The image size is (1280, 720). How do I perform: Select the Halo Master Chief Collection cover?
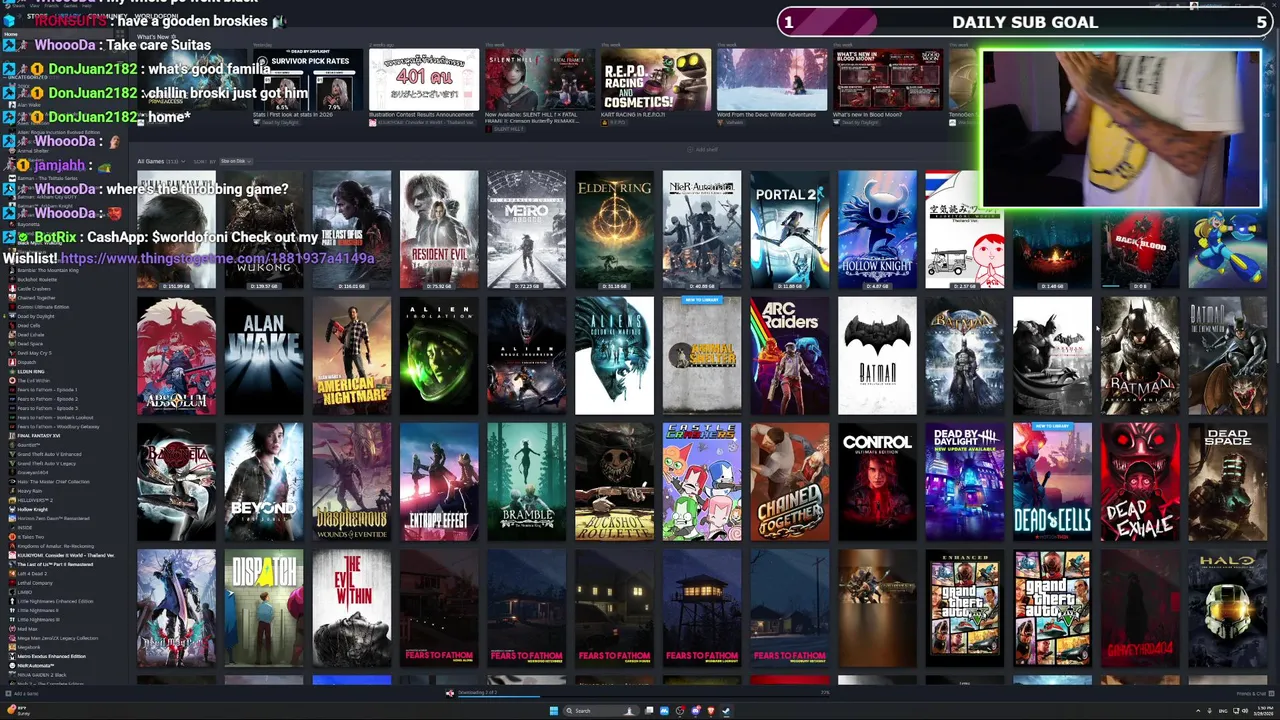1227,608
